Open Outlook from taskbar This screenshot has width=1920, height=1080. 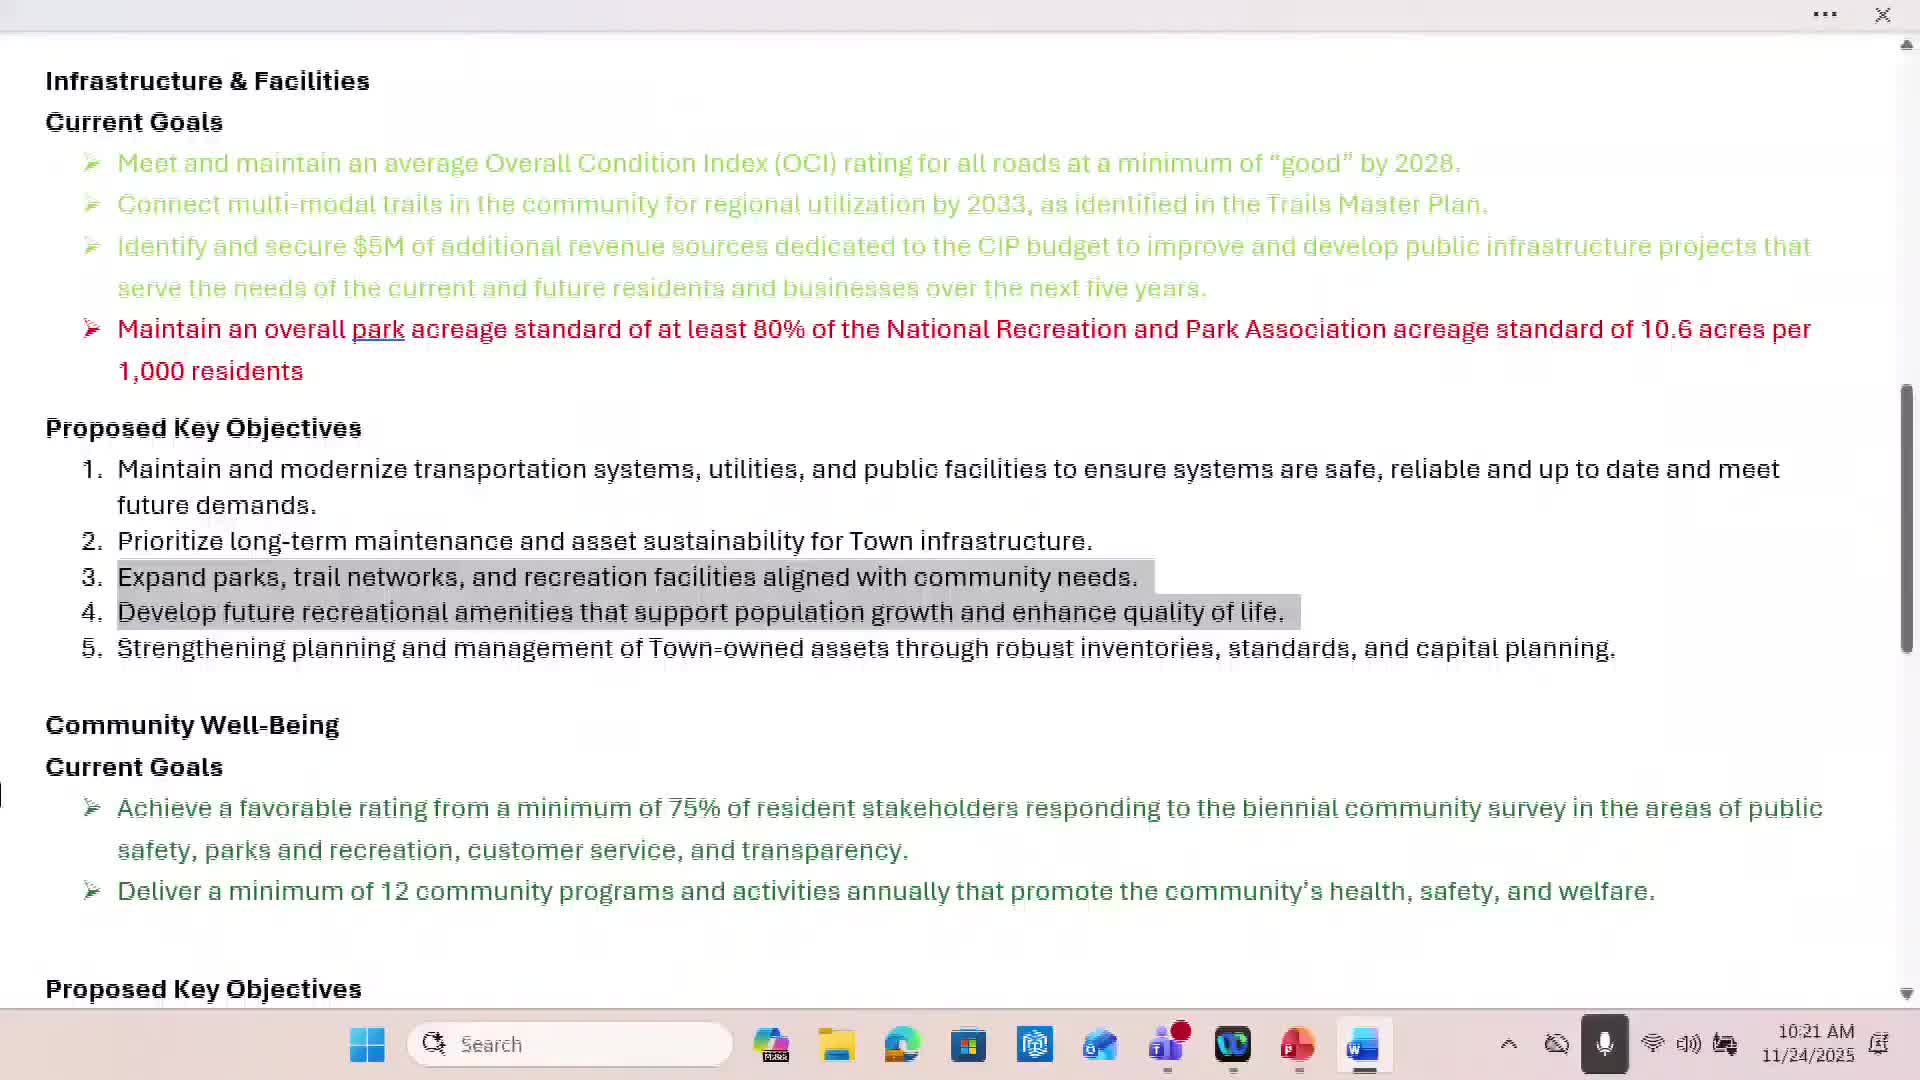click(x=1100, y=1044)
